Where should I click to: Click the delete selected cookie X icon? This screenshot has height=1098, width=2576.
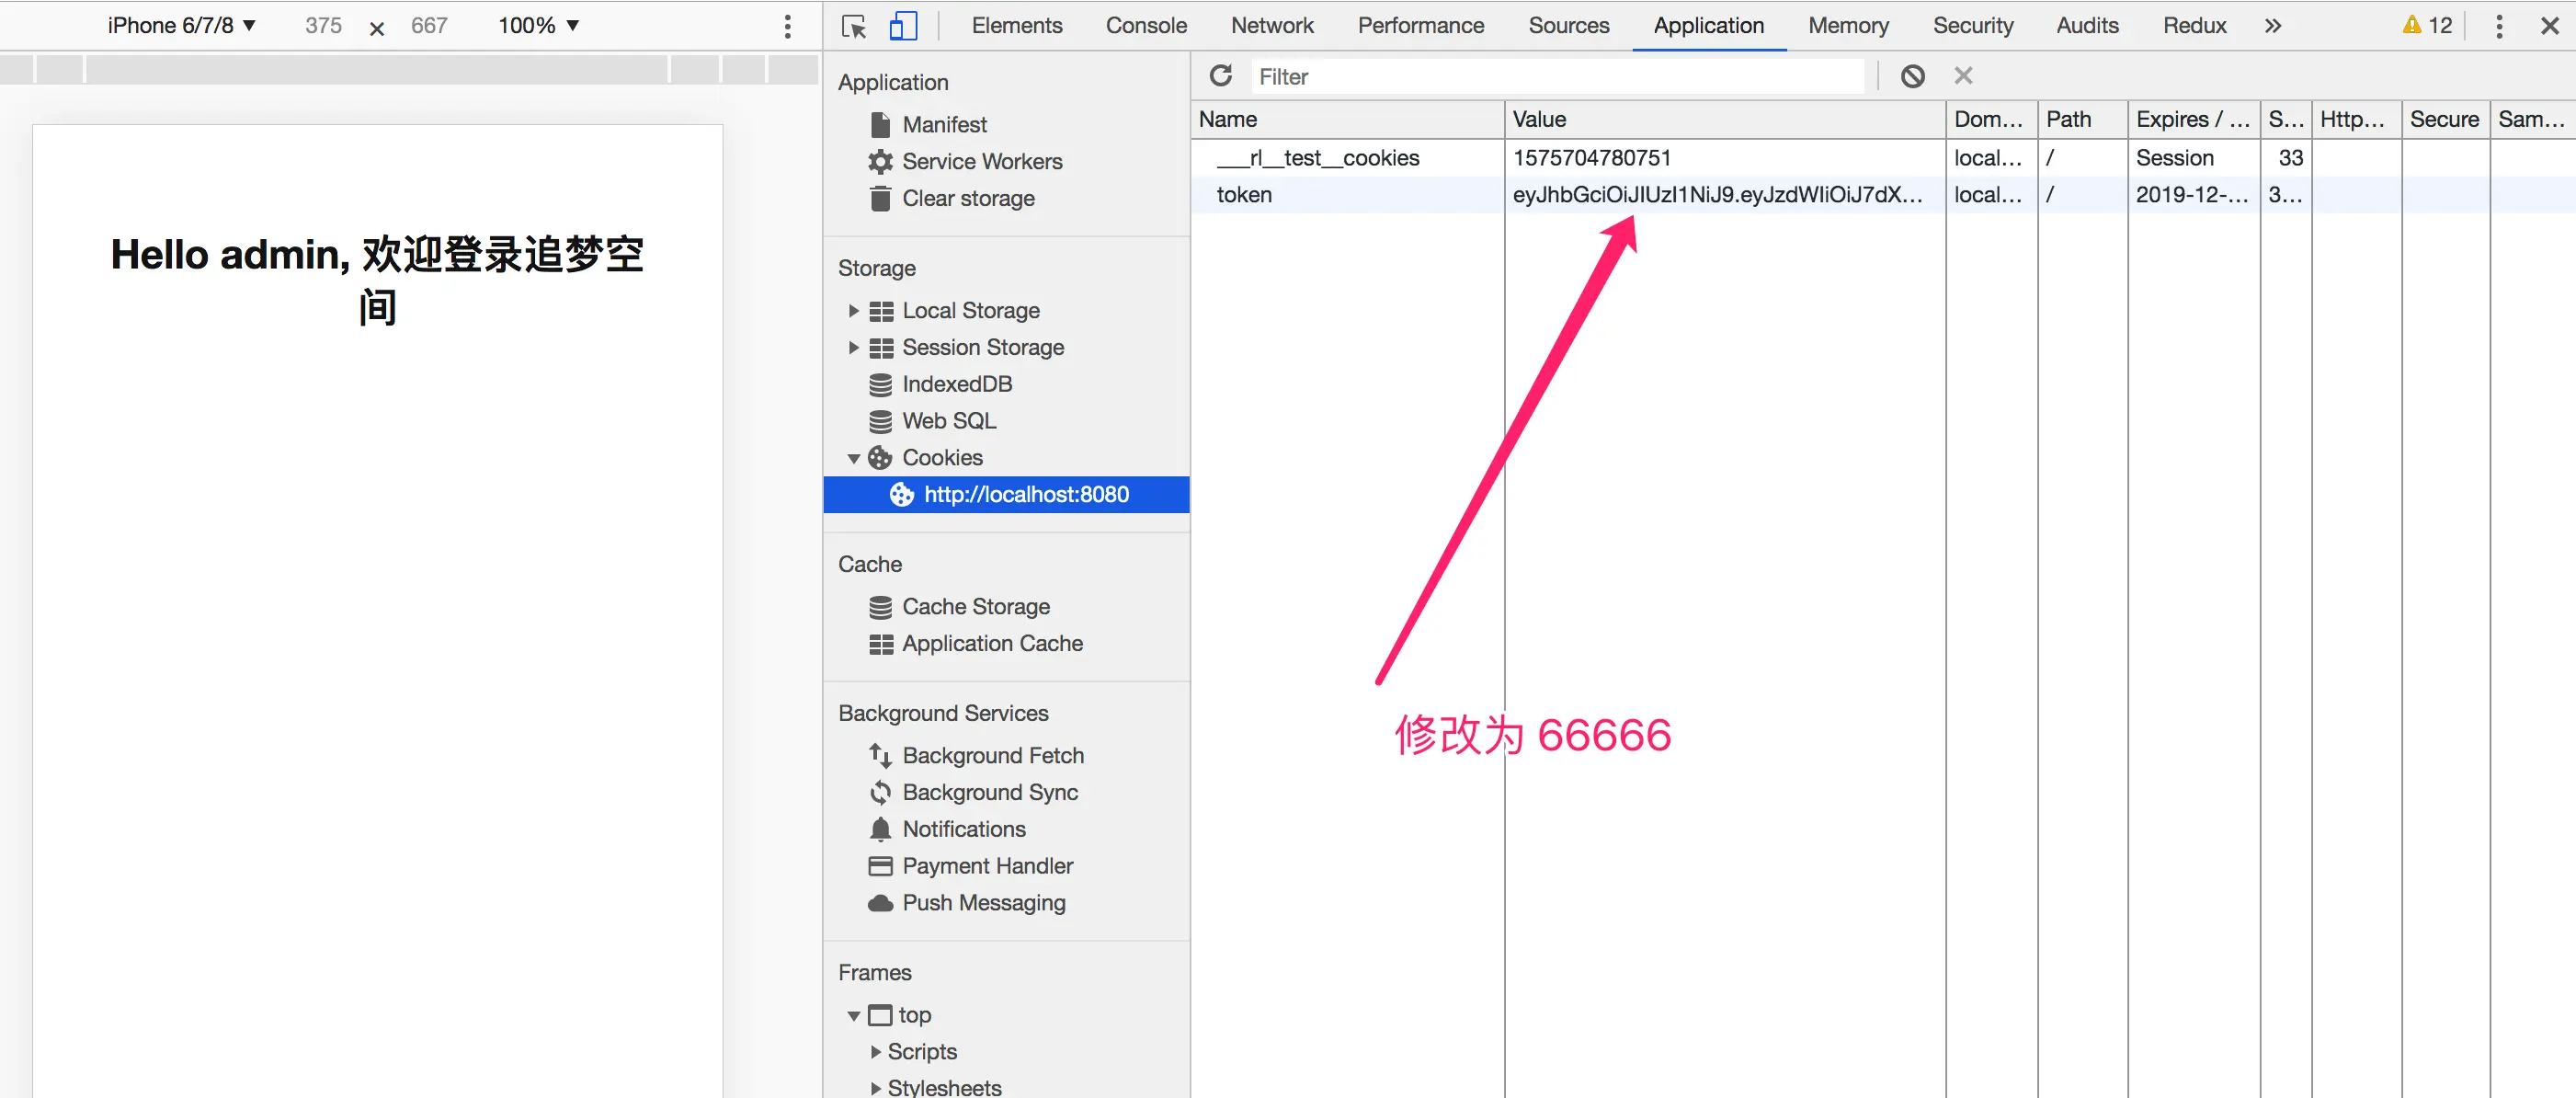[1963, 76]
